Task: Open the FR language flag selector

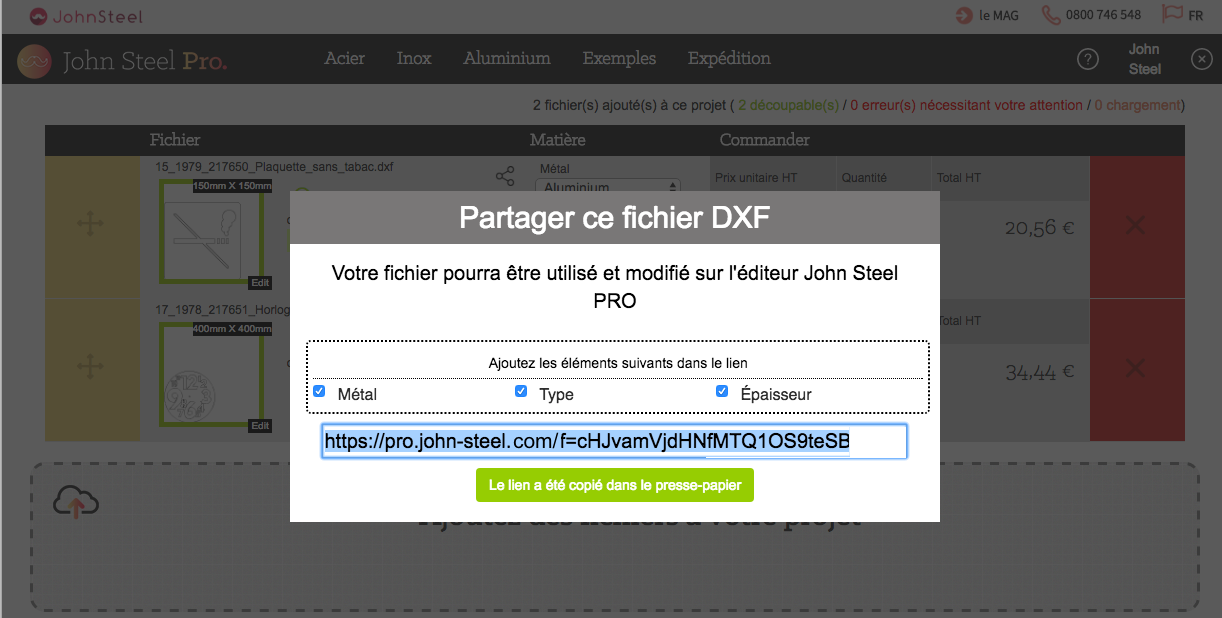Action: (x=1182, y=15)
